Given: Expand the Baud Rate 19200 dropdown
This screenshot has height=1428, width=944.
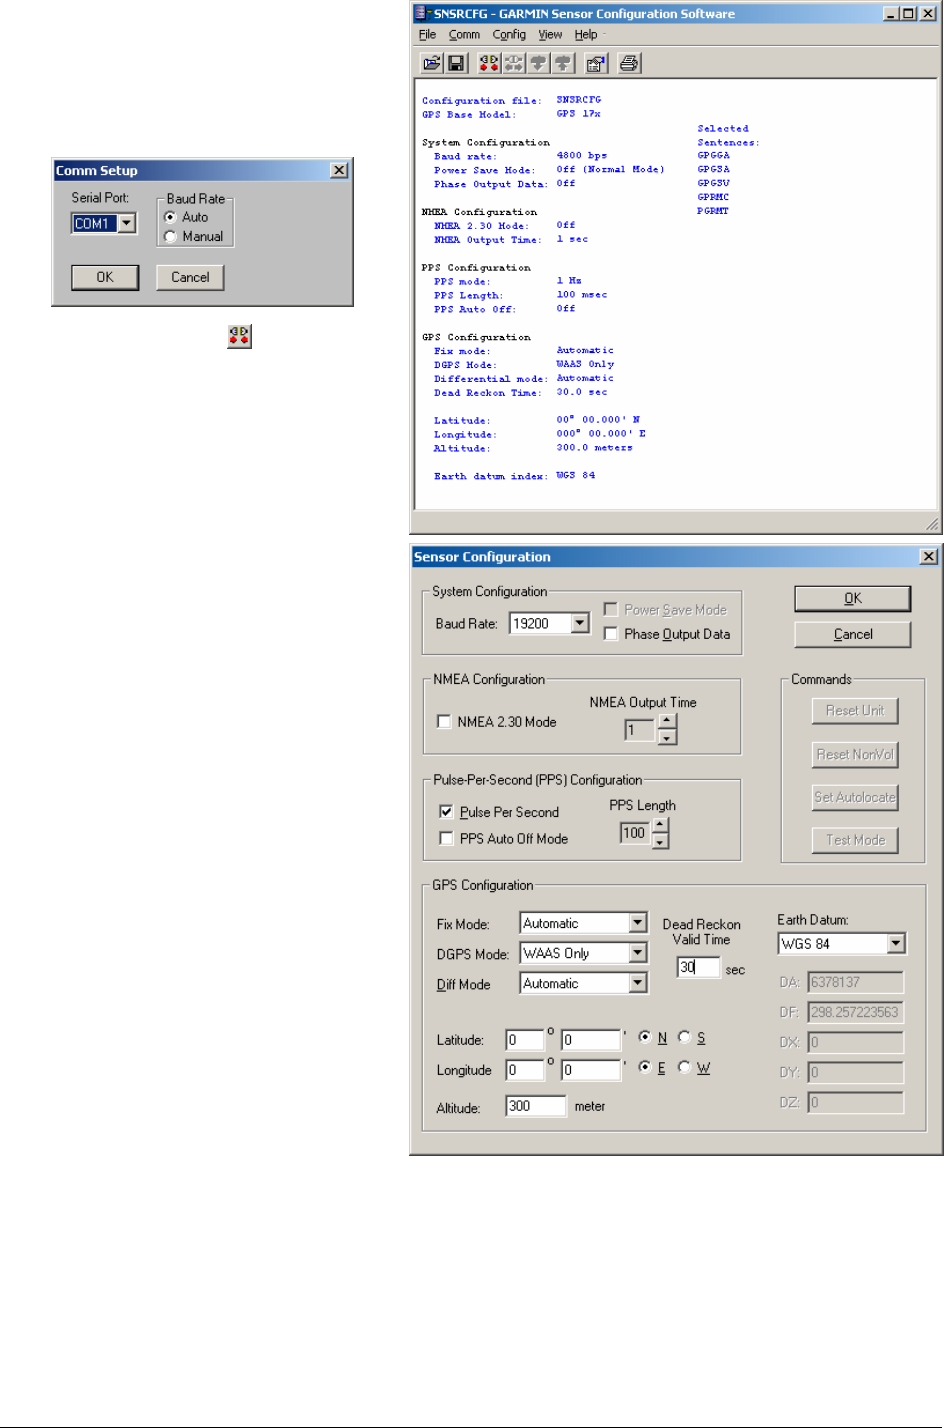Looking at the screenshot, I should [x=580, y=623].
